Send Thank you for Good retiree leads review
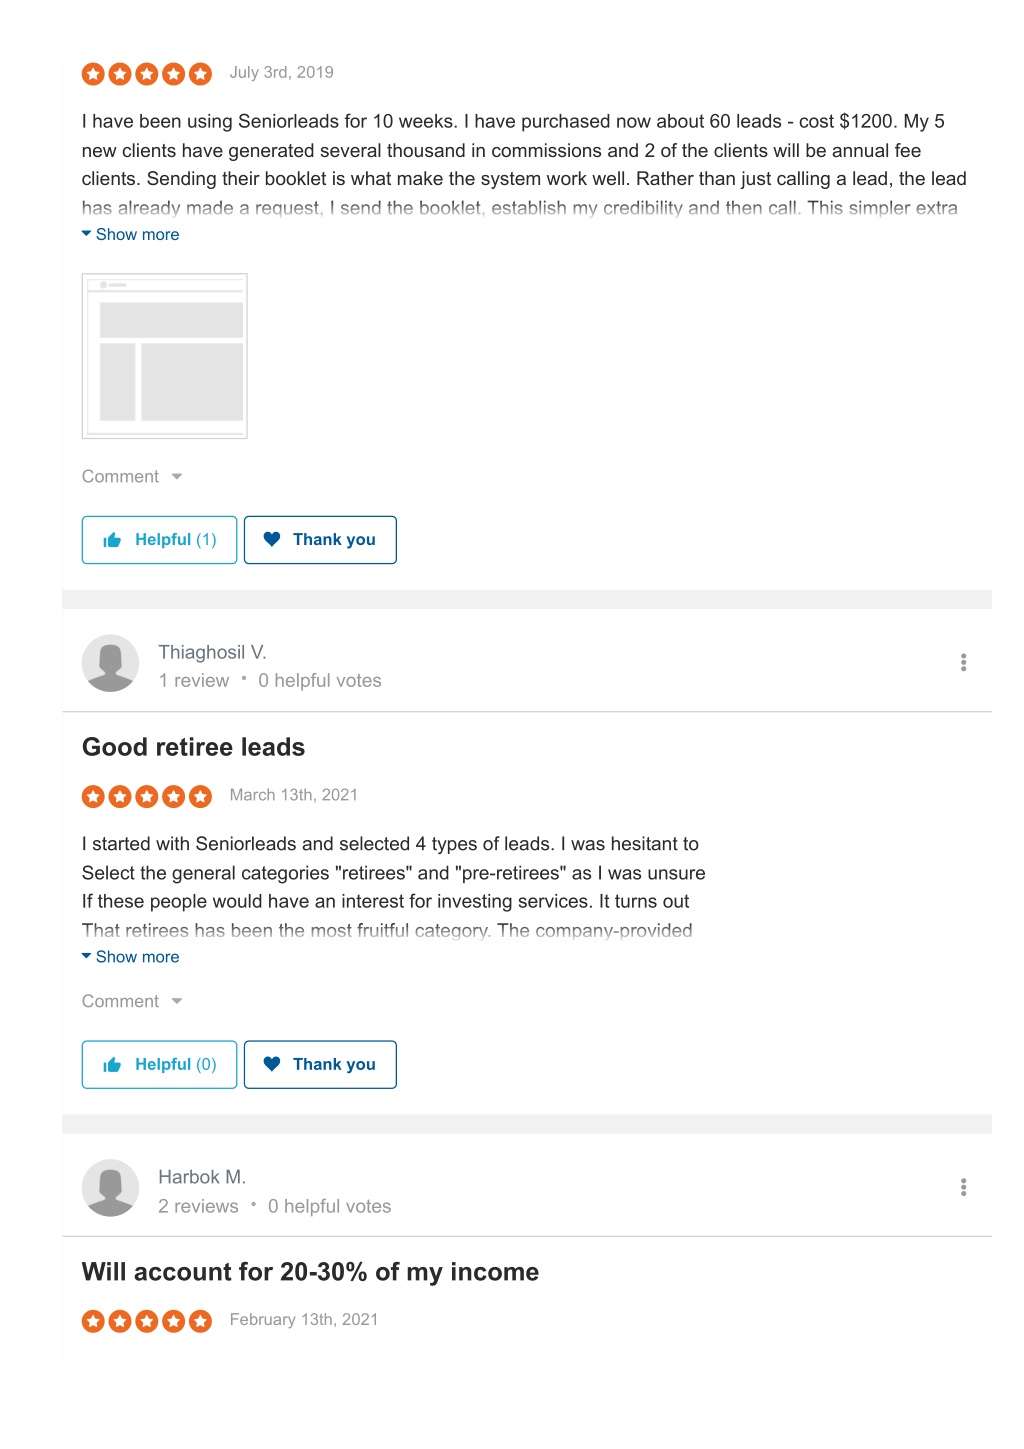 click(320, 1065)
